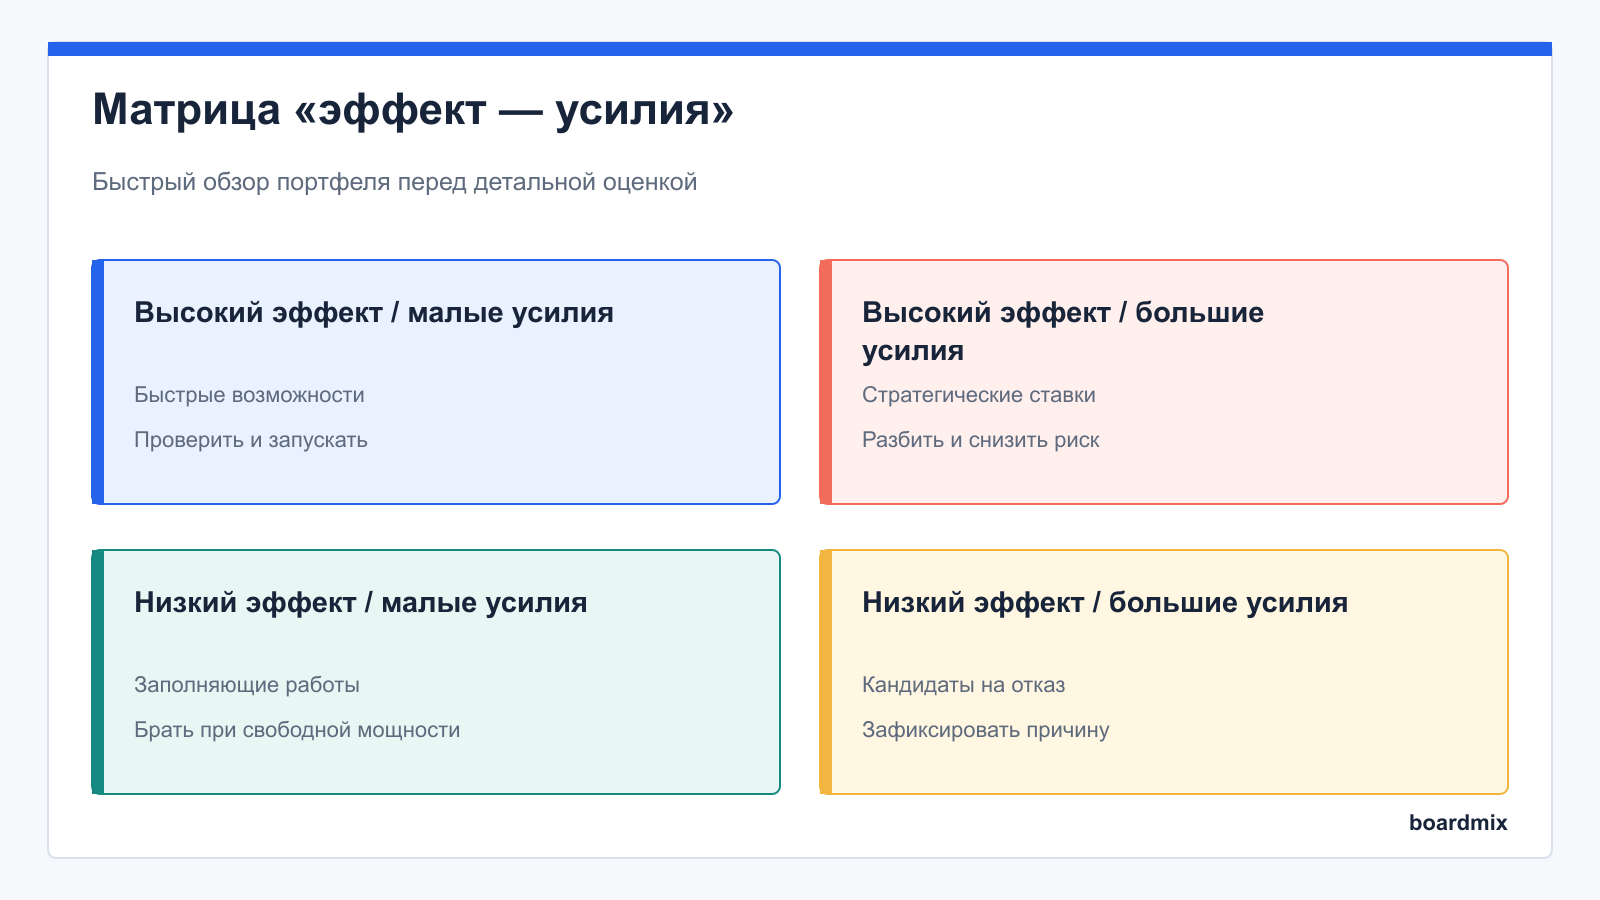This screenshot has height=900, width=1600.
Task: Select the text «Быстрые возможности»
Action: pos(249,395)
